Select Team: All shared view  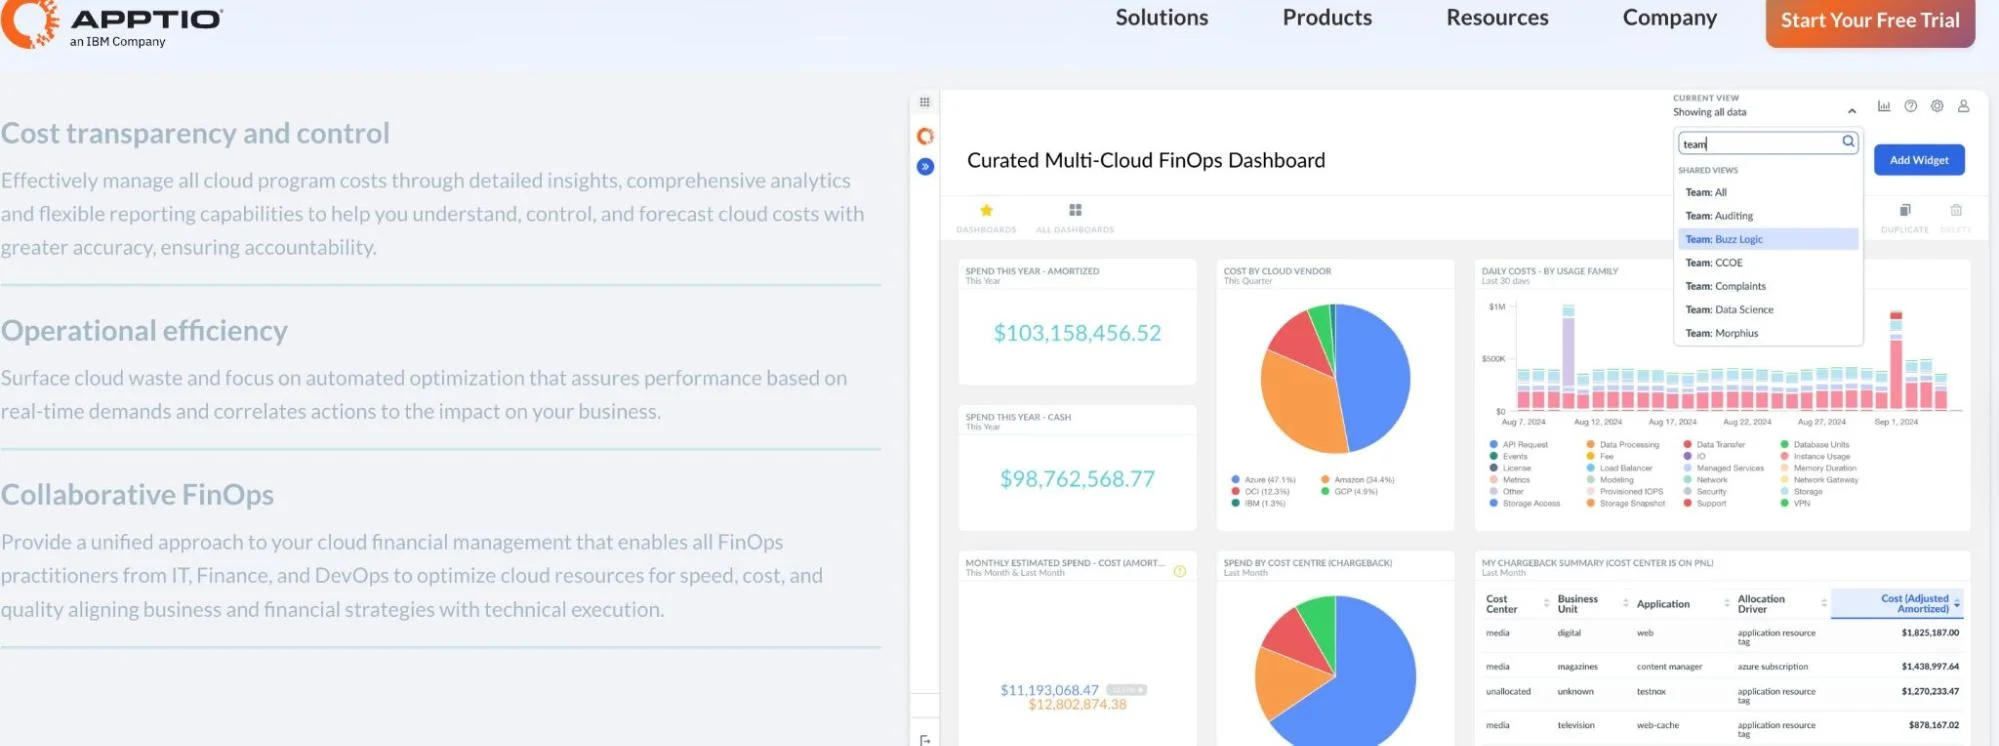pos(1767,192)
